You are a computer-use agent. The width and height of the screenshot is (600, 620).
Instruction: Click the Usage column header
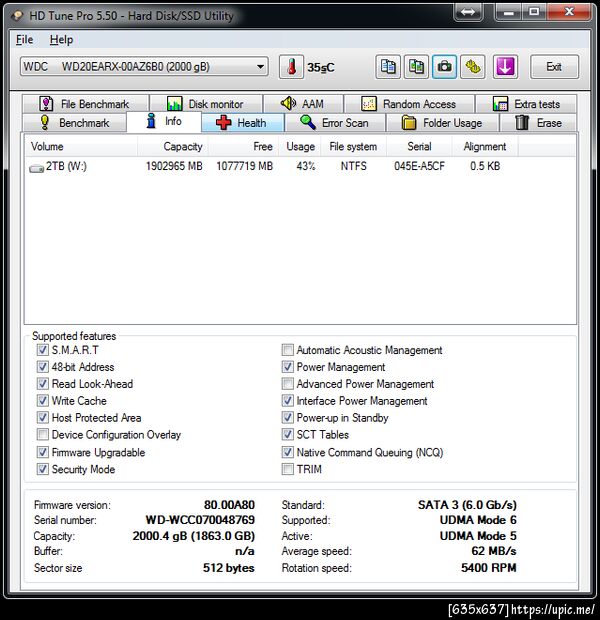pyautogui.click(x=300, y=147)
